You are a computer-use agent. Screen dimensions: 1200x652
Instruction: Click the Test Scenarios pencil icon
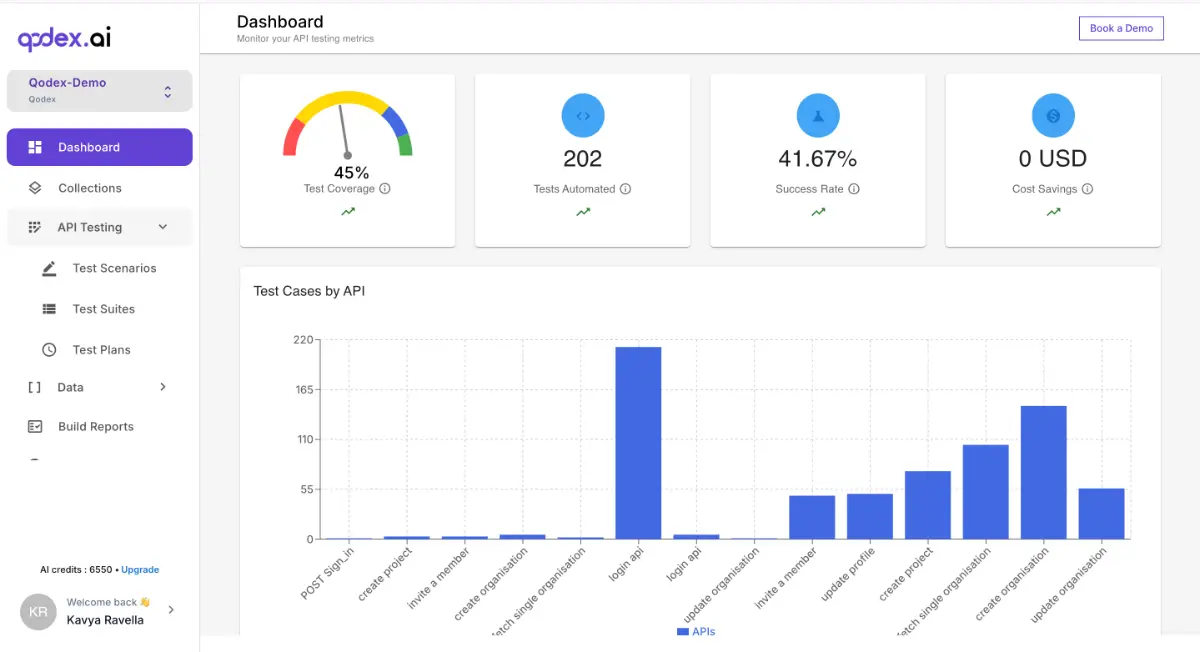point(49,268)
